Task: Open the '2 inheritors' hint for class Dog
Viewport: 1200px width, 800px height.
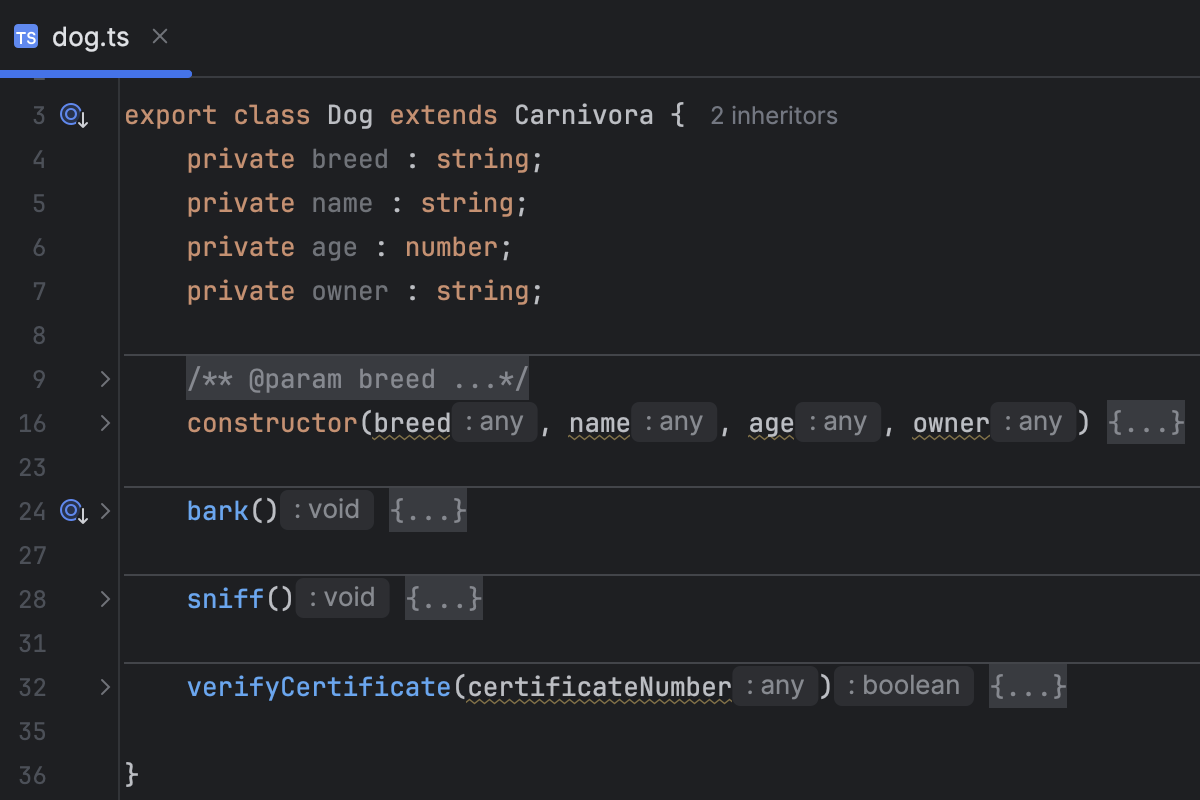Action: (x=773, y=115)
